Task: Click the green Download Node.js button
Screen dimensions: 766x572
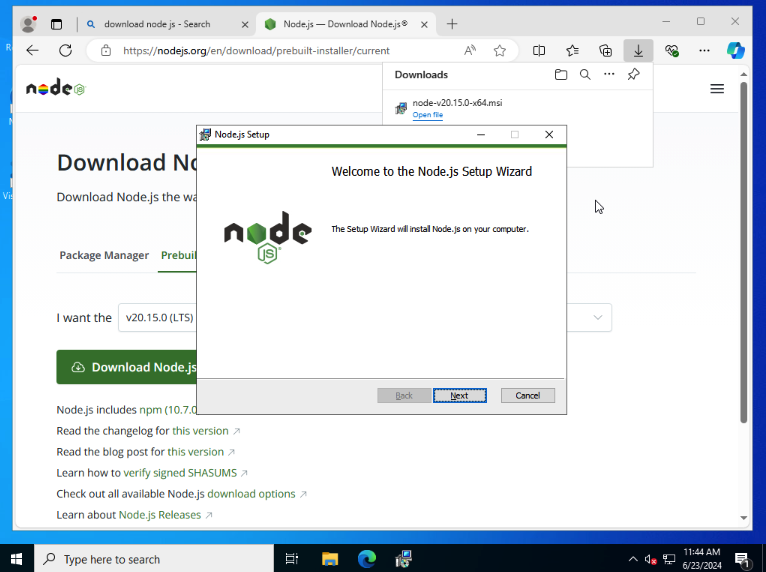Action: click(127, 367)
